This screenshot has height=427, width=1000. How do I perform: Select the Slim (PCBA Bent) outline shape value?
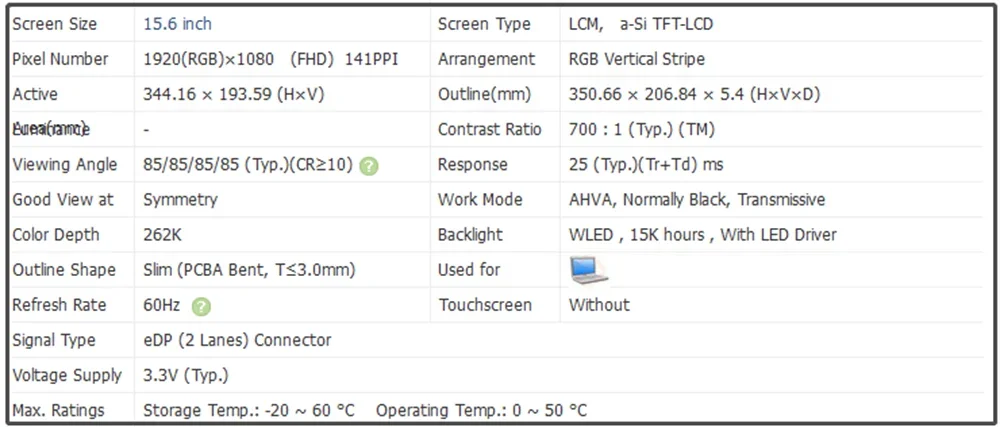[x=249, y=269]
